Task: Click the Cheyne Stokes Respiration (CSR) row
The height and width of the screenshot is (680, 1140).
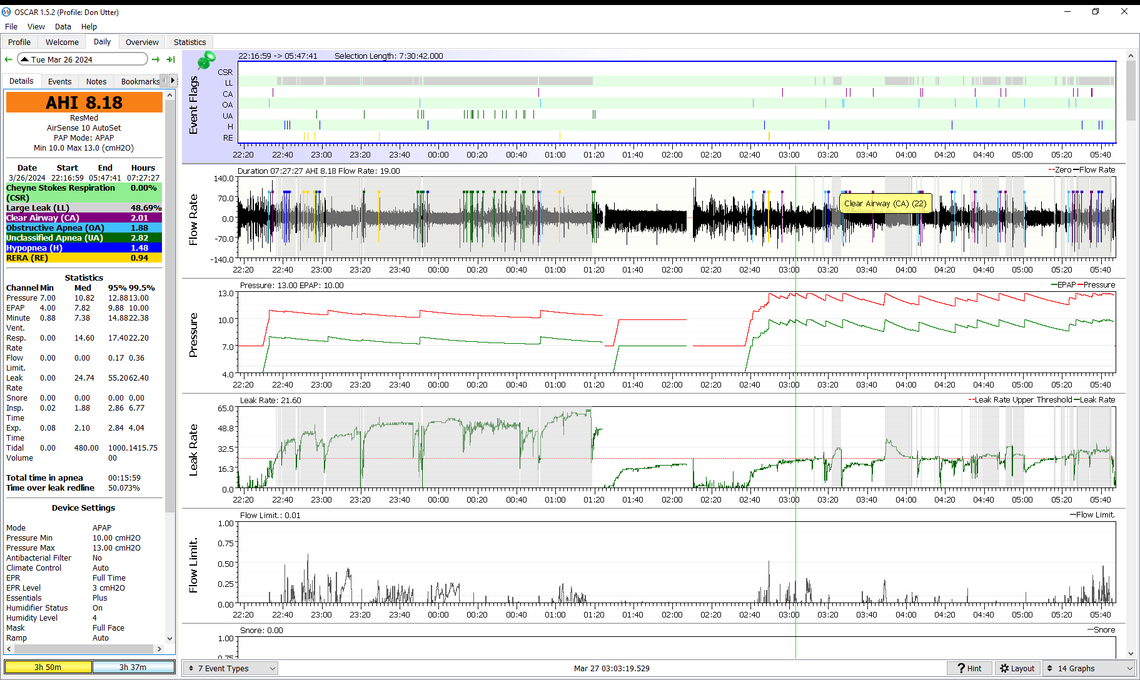Action: (84, 193)
